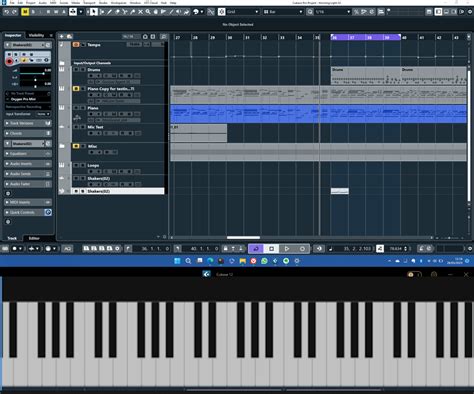Open the track search icon in track list header
The image size is (474, 394).
click(163, 36)
